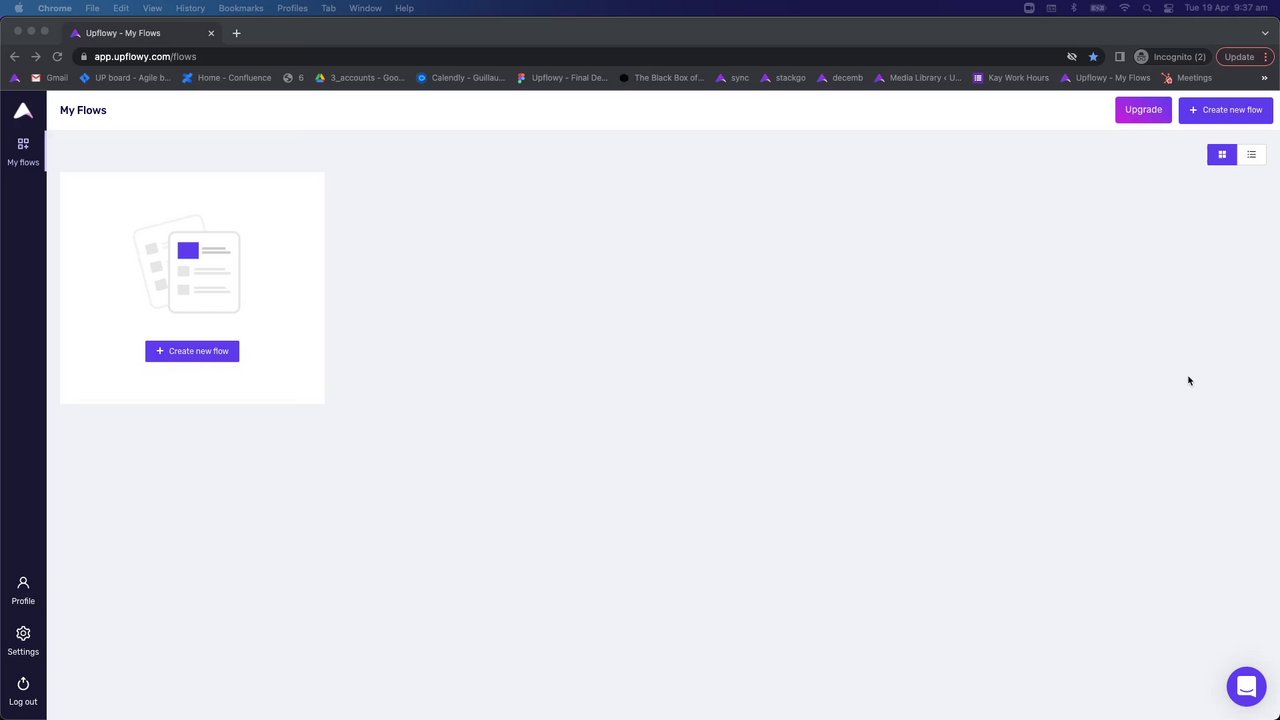
Task: Click the Upflowy logo in the sidebar
Action: tap(23, 111)
